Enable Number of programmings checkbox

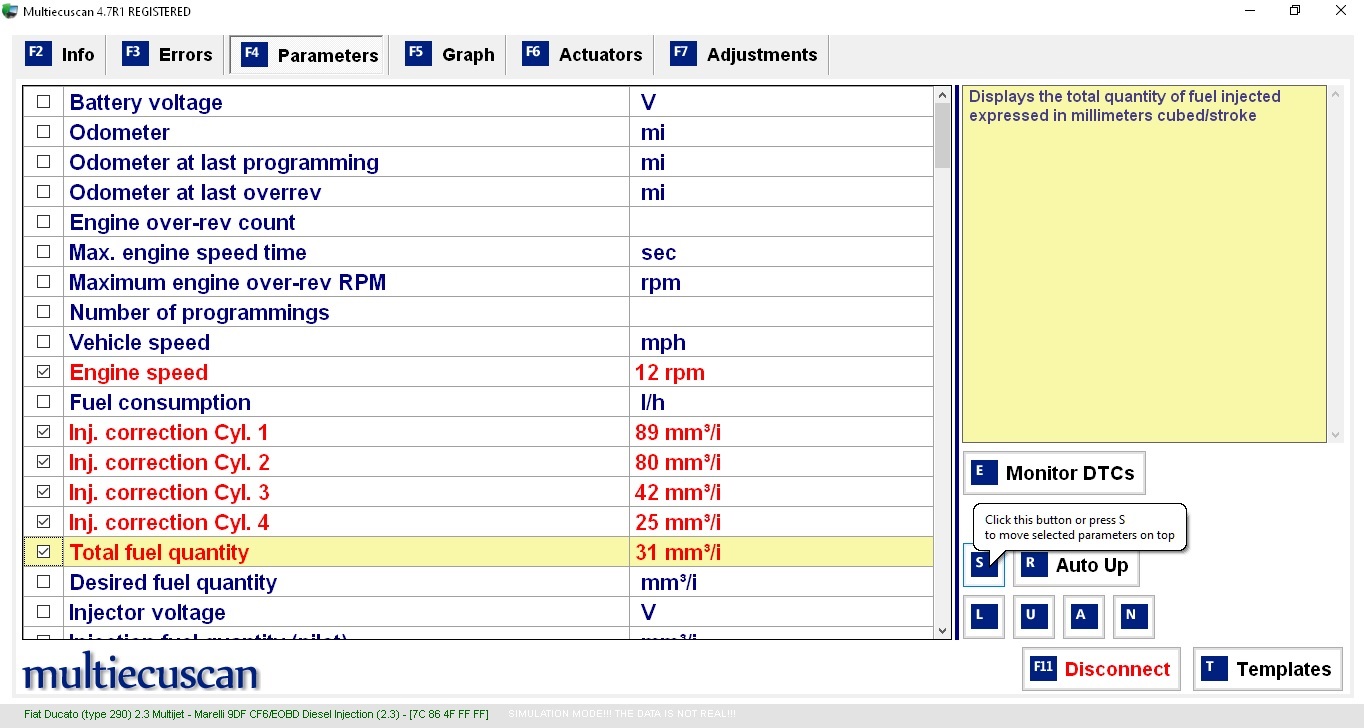pos(43,312)
